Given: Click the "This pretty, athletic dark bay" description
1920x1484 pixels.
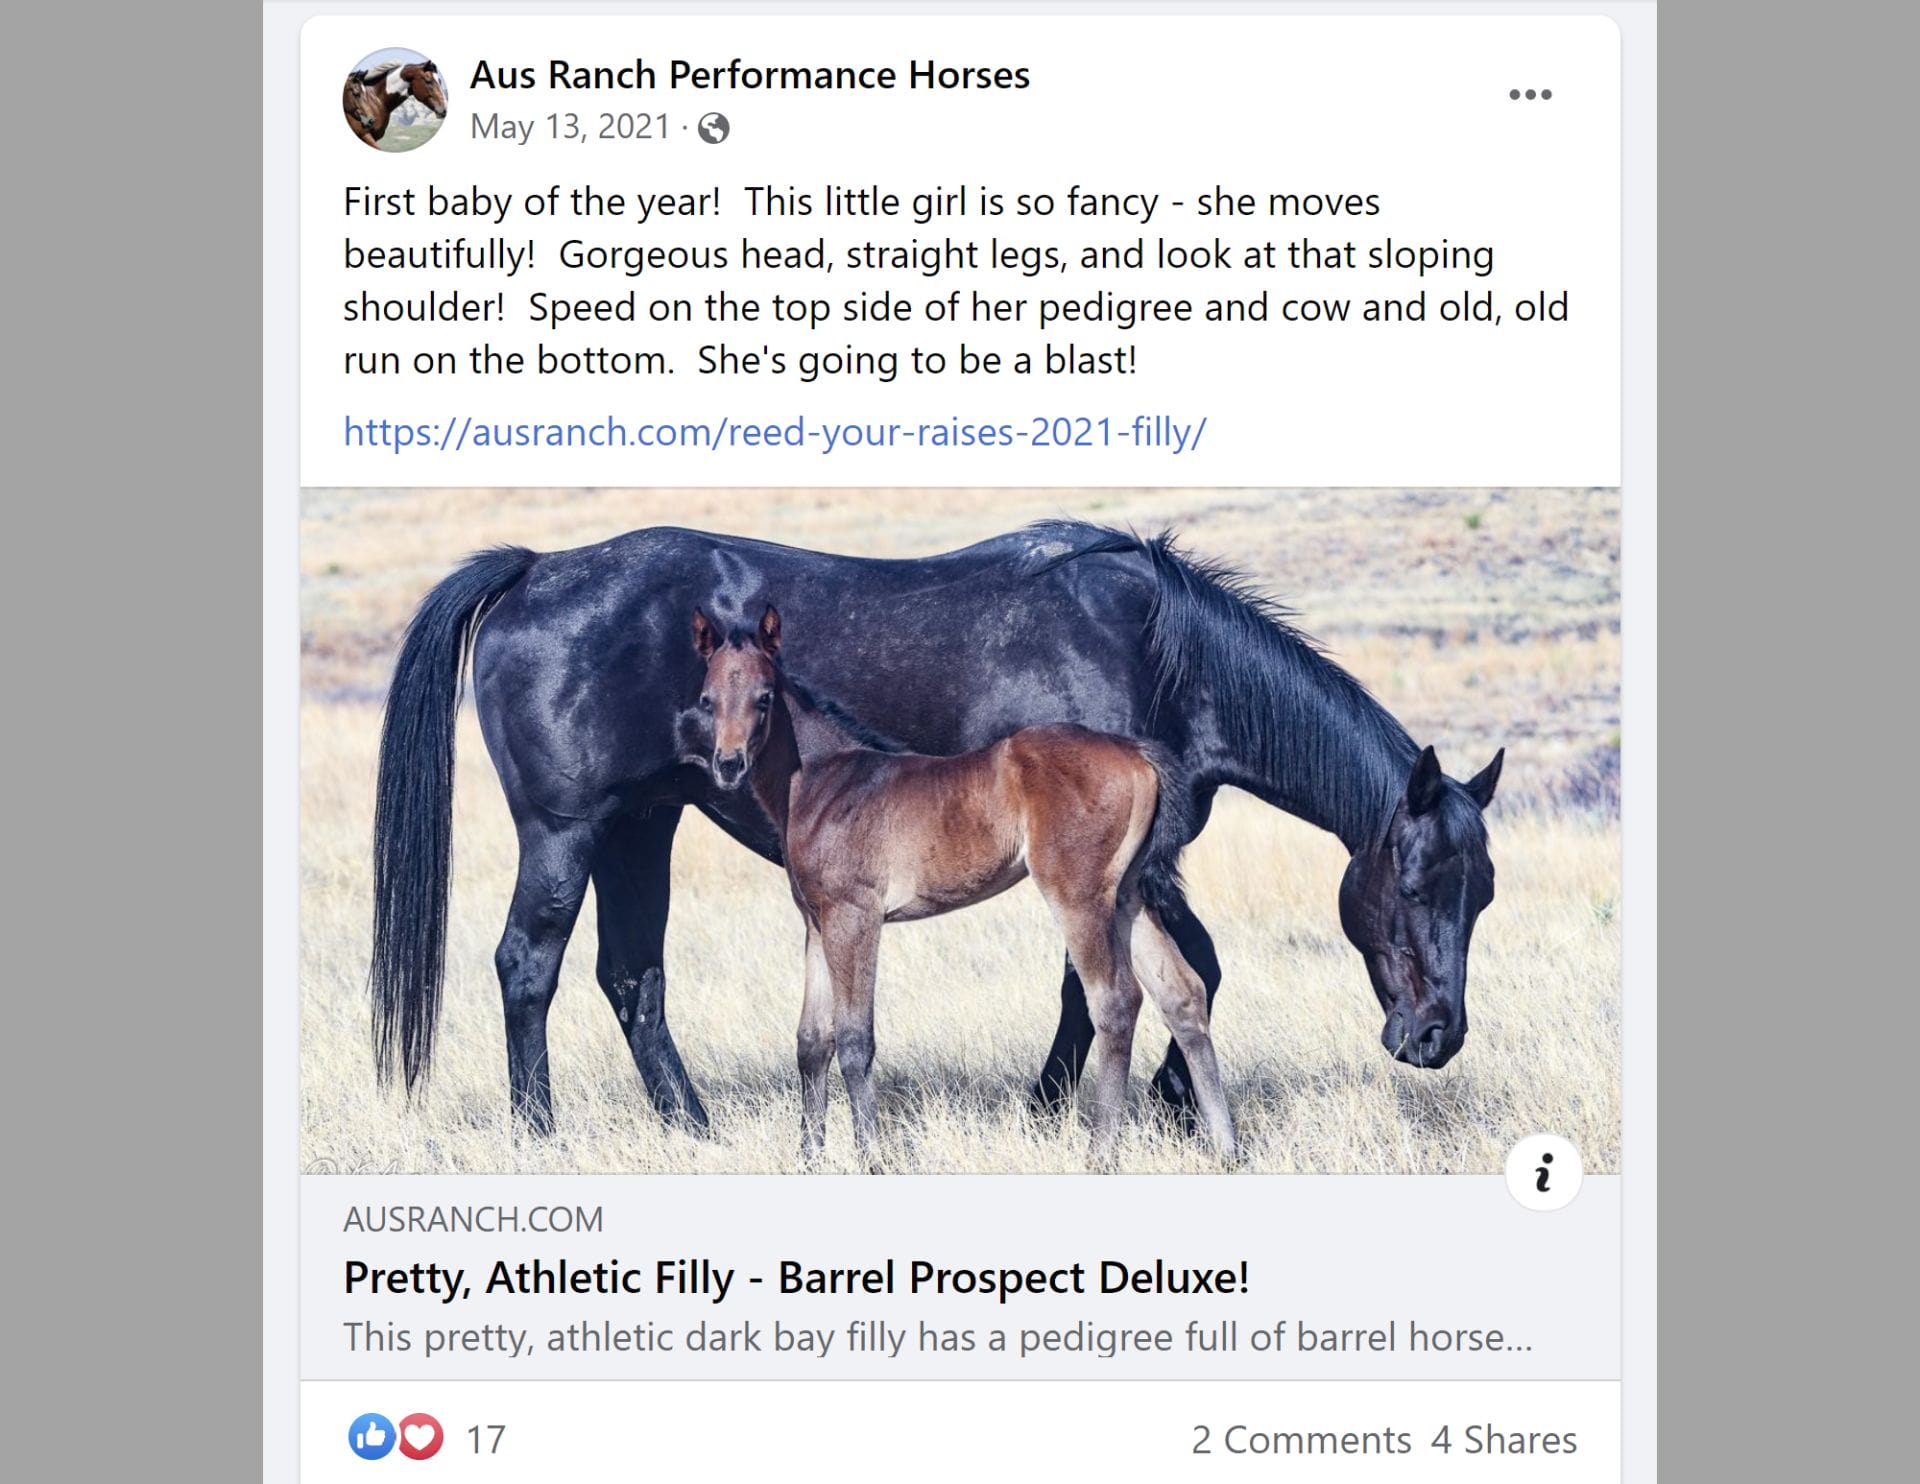Looking at the screenshot, I should (937, 1337).
